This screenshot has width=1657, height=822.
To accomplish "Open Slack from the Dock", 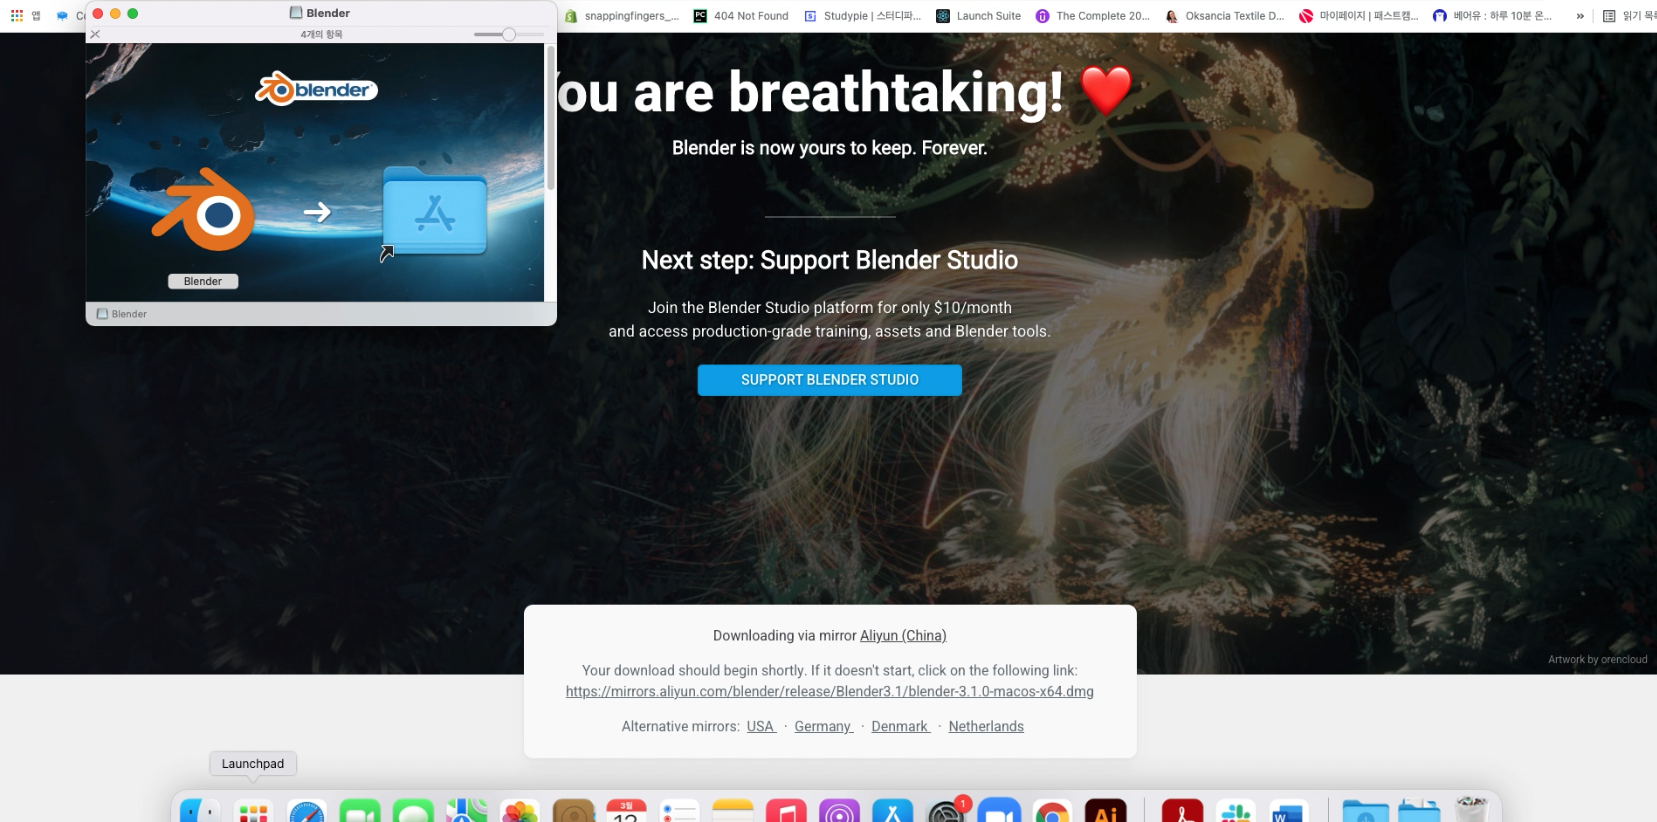I will 1236,810.
